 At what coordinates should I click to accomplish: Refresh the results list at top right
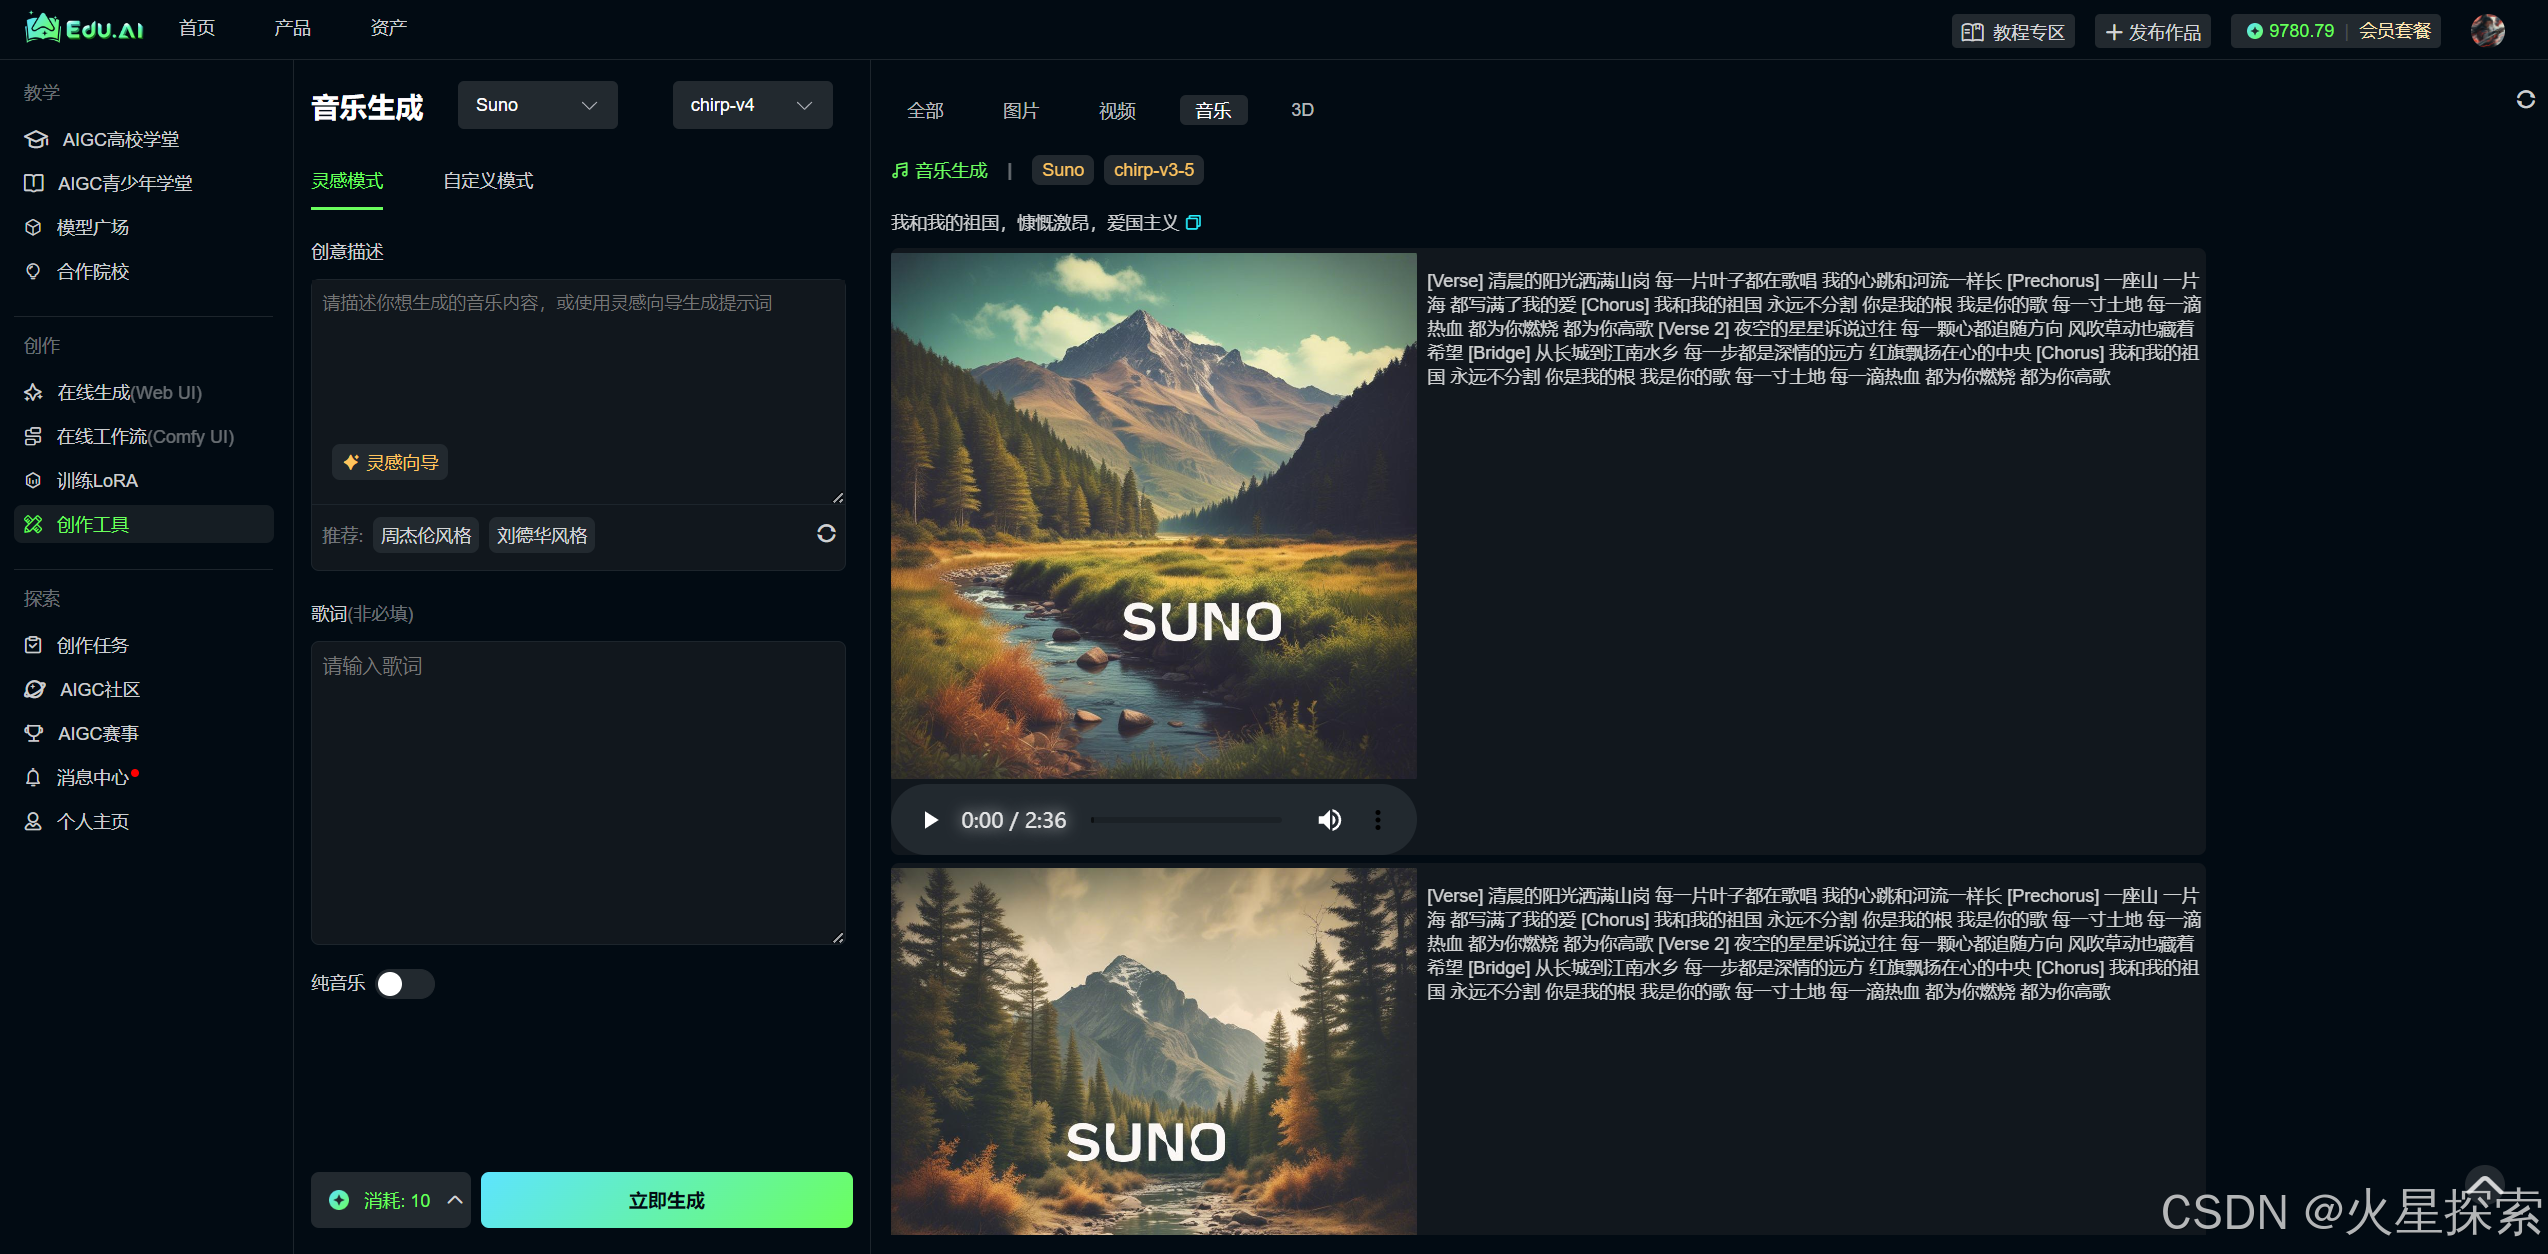(x=2525, y=99)
